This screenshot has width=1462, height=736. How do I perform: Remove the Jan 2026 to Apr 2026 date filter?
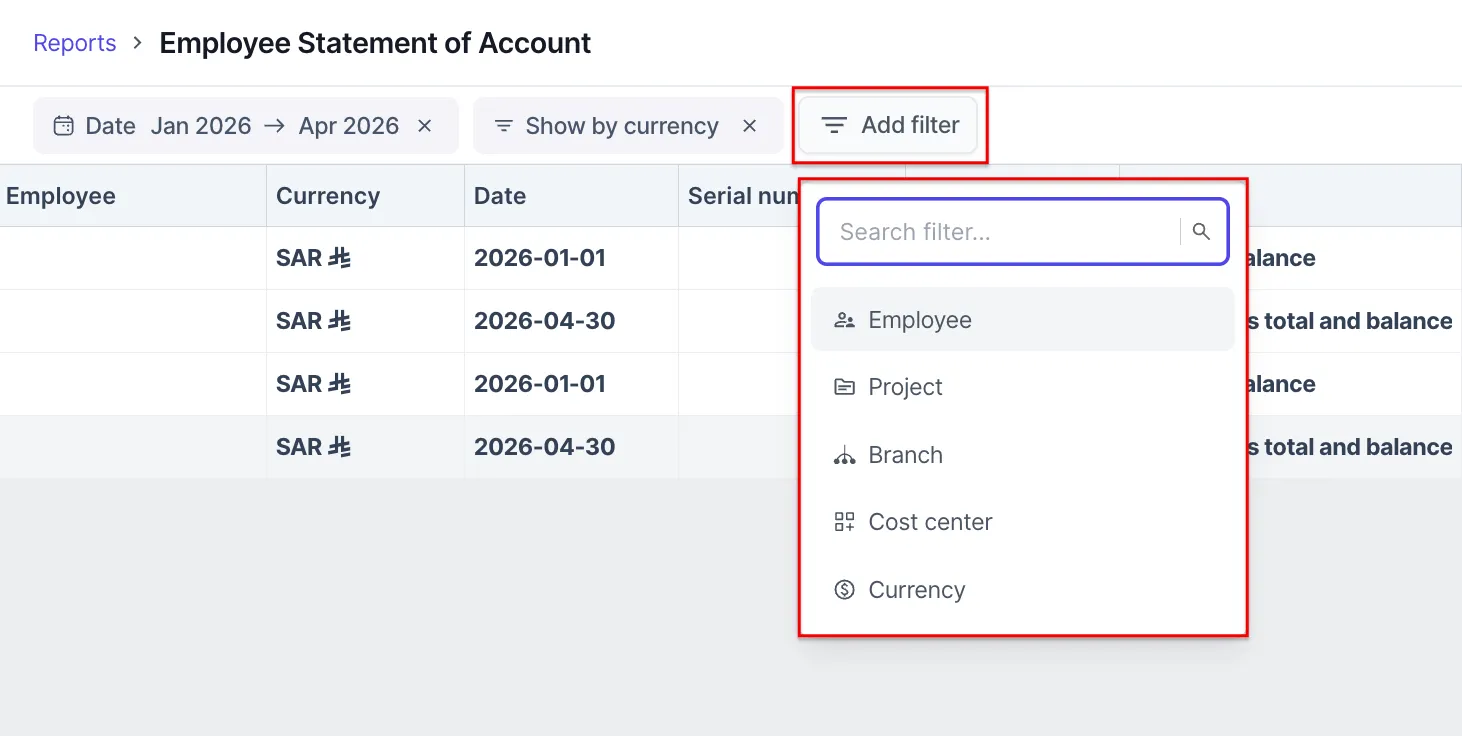click(x=424, y=125)
